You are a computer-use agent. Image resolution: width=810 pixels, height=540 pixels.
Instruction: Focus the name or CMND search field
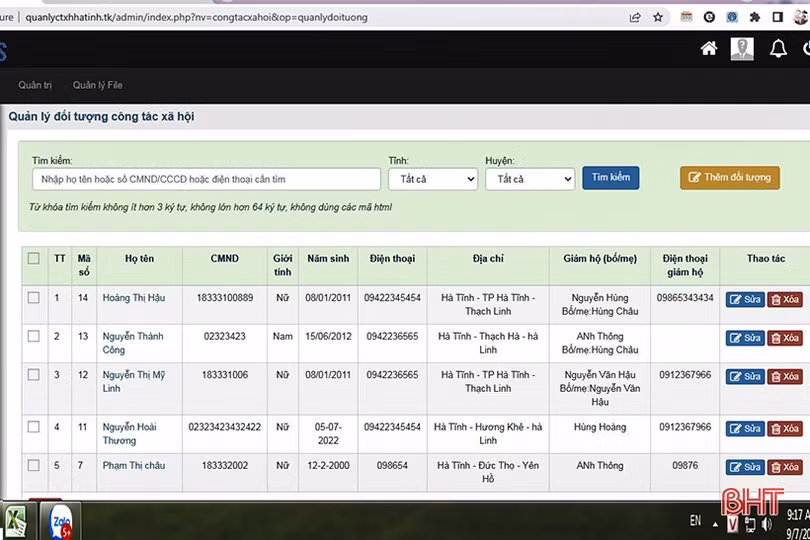[x=206, y=179]
